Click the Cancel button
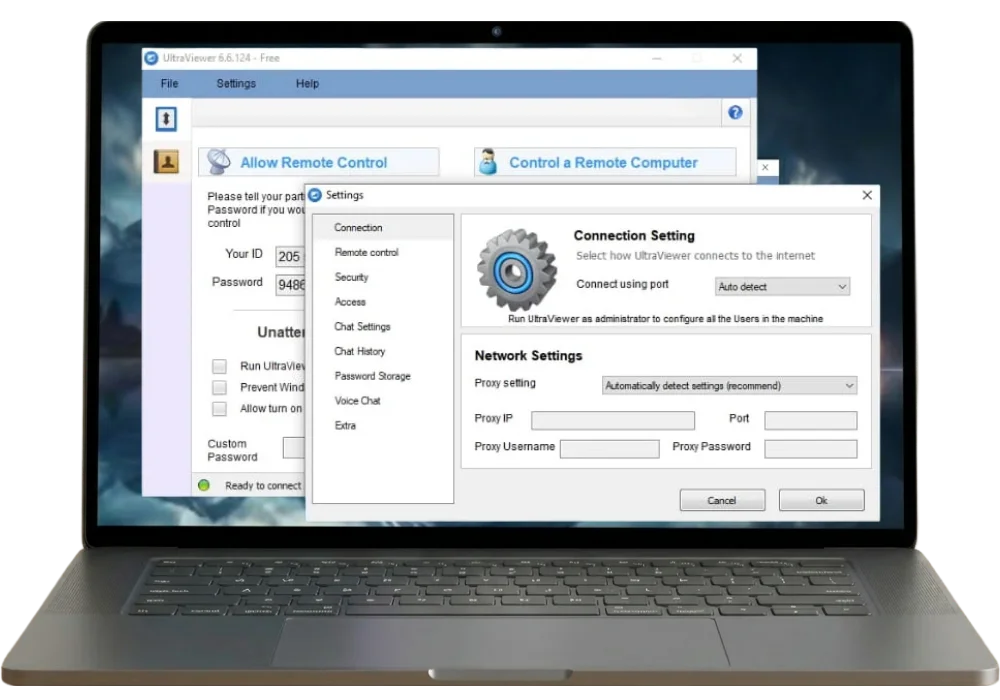Screen dimensions: 1000x700 click(x=722, y=500)
